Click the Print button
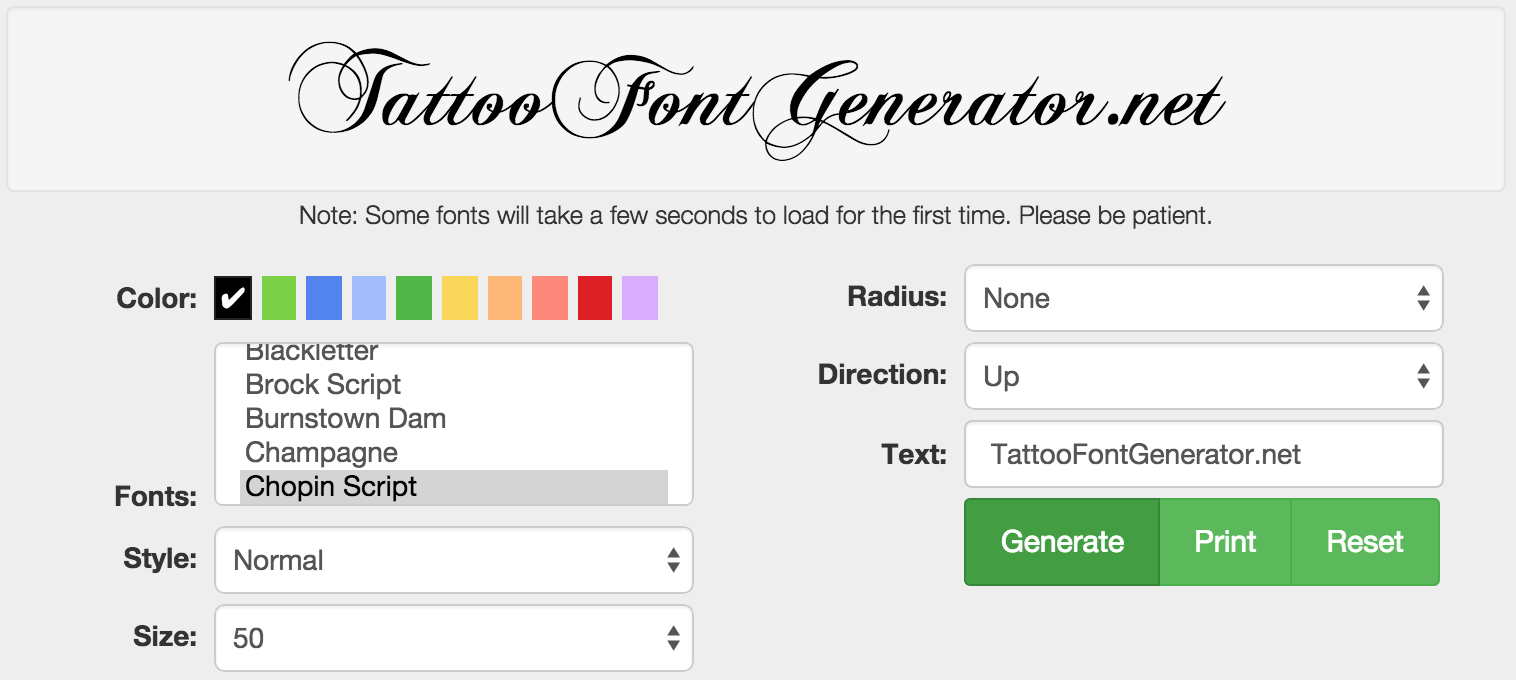Viewport: 1516px width, 680px height. pyautogui.click(x=1225, y=542)
